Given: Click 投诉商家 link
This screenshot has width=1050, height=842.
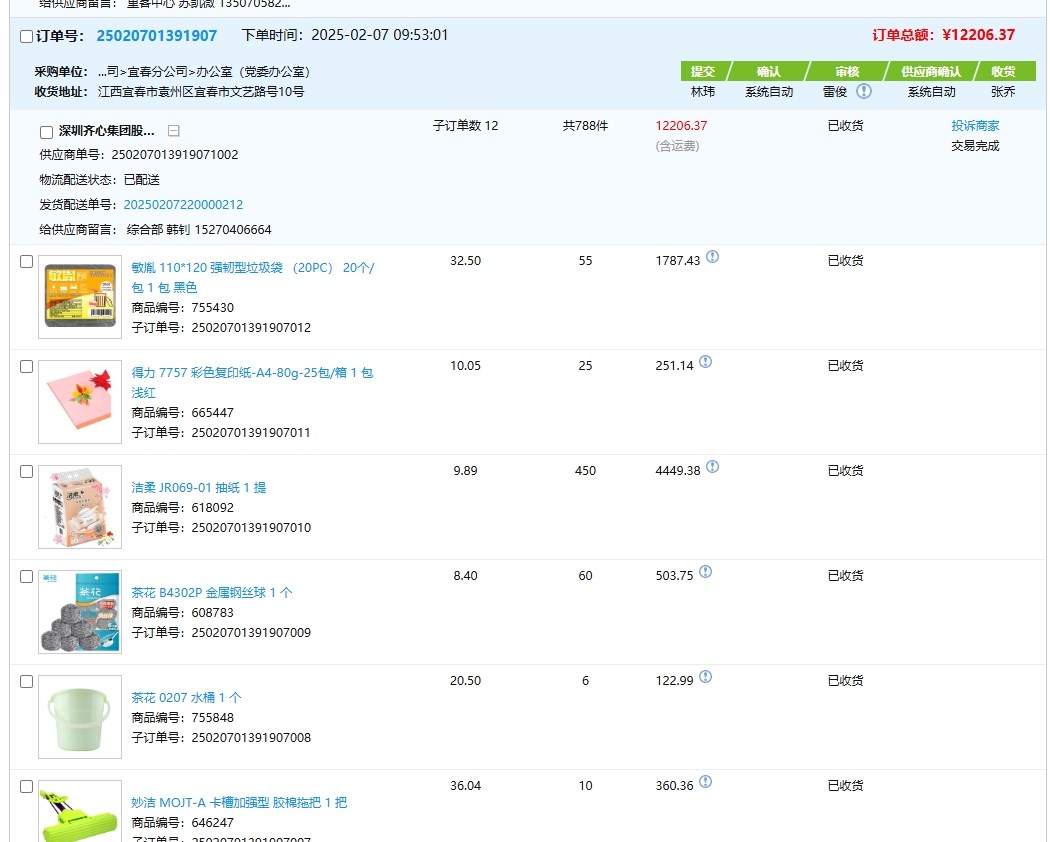Looking at the screenshot, I should [975, 125].
